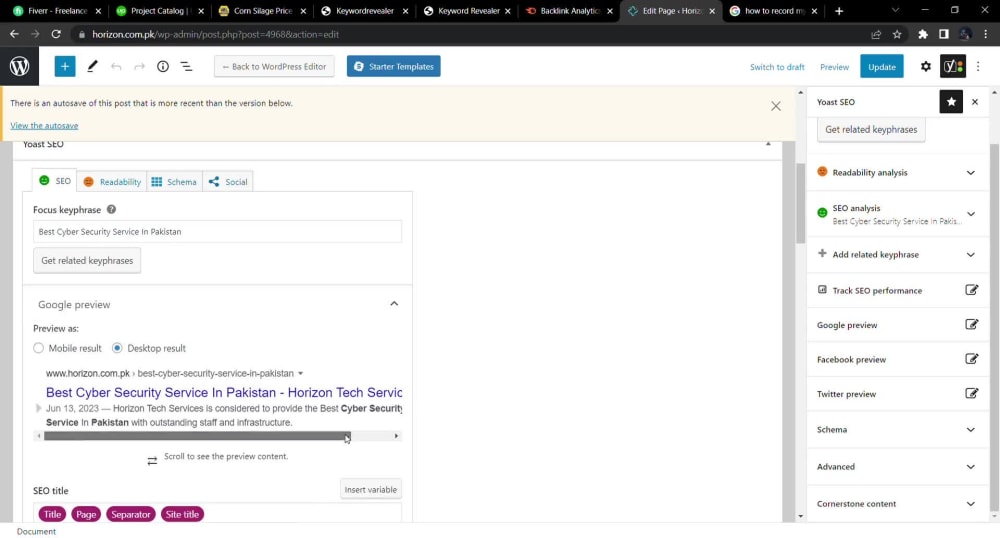Switch to Project Catalog browser tab
The width and height of the screenshot is (1000, 538).
[x=158, y=11]
